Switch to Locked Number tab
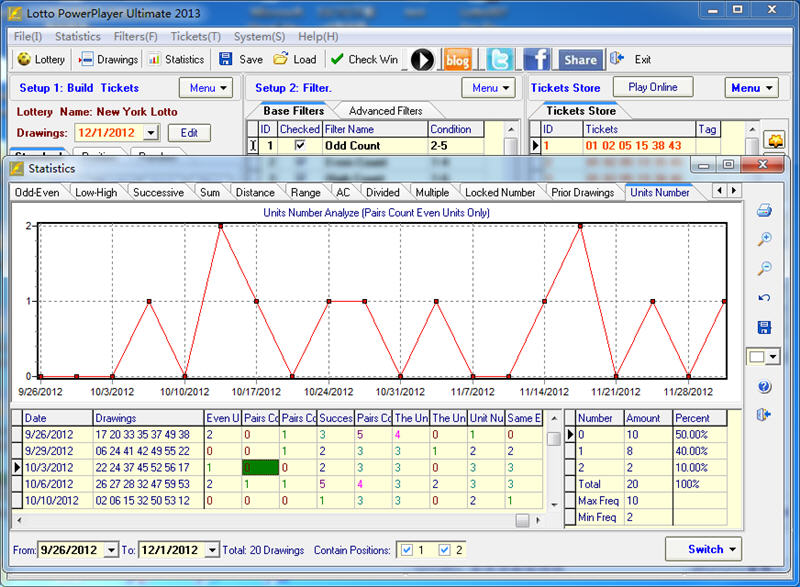 coord(500,192)
